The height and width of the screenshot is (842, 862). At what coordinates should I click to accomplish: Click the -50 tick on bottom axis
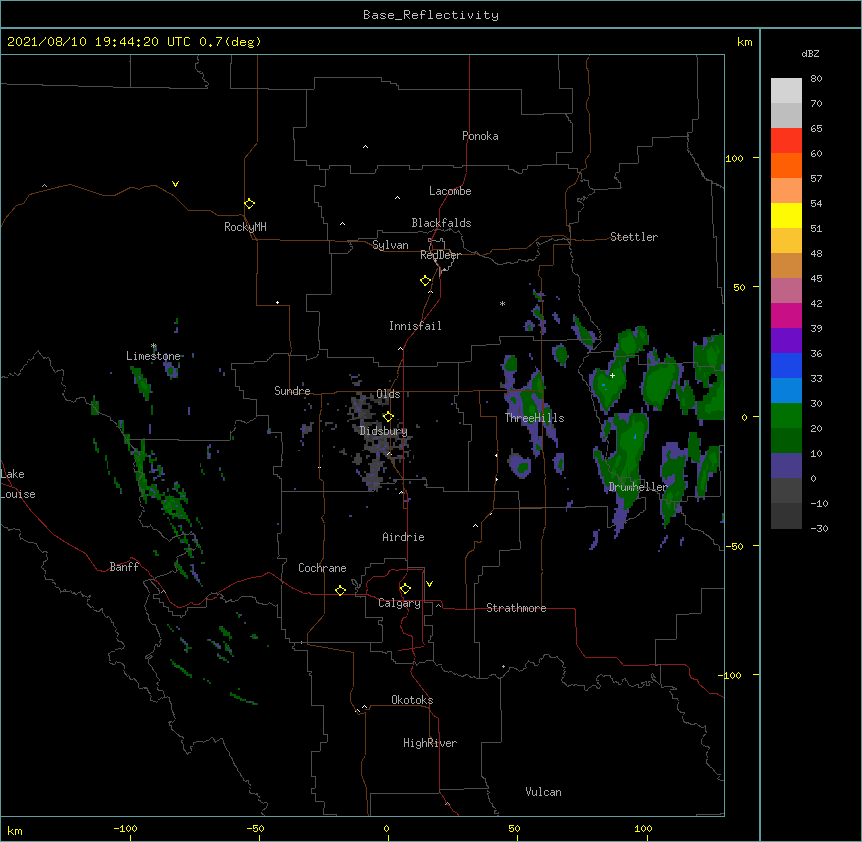(x=255, y=828)
